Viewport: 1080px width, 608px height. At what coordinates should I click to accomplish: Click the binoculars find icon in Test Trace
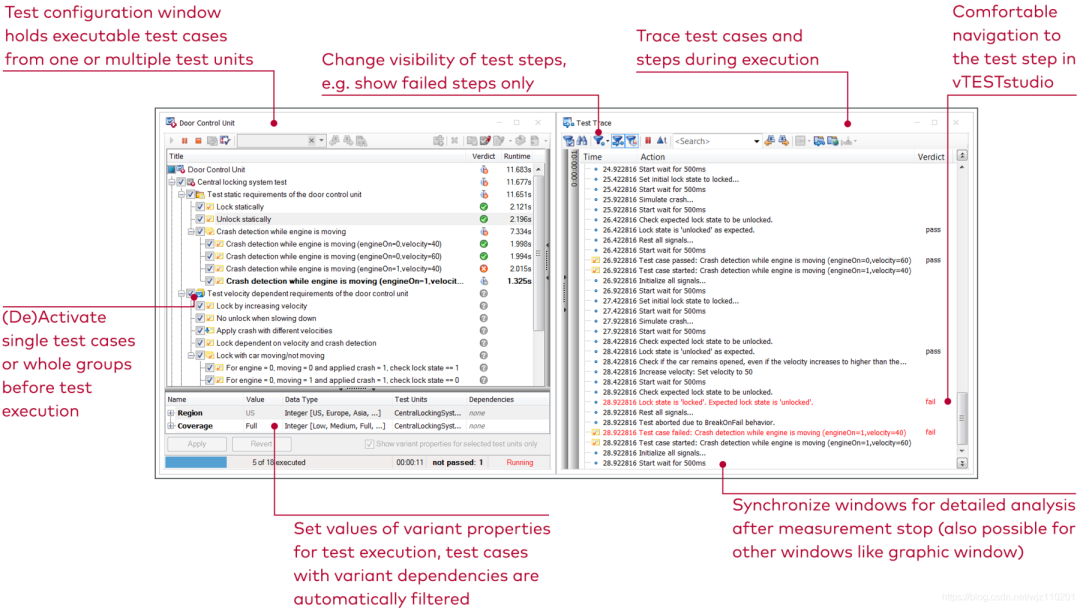coord(582,140)
